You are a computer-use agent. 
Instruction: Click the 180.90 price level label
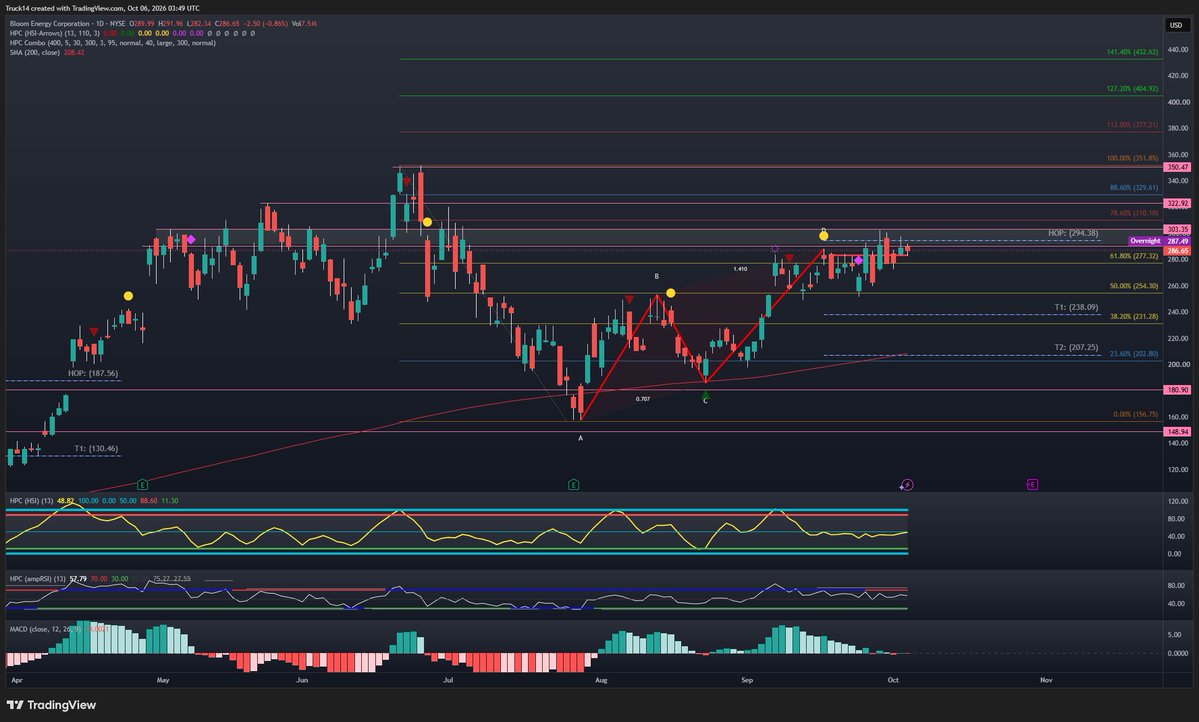coord(1177,390)
